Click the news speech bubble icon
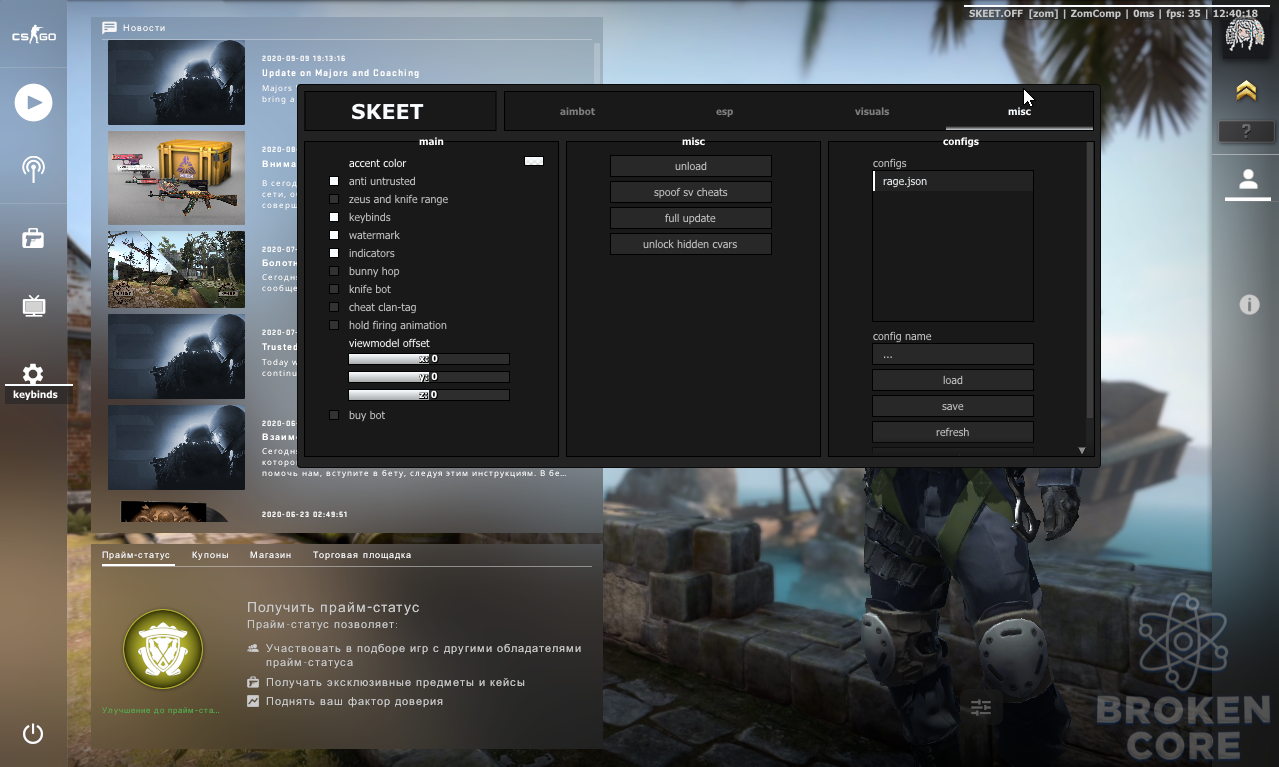 click(x=109, y=28)
